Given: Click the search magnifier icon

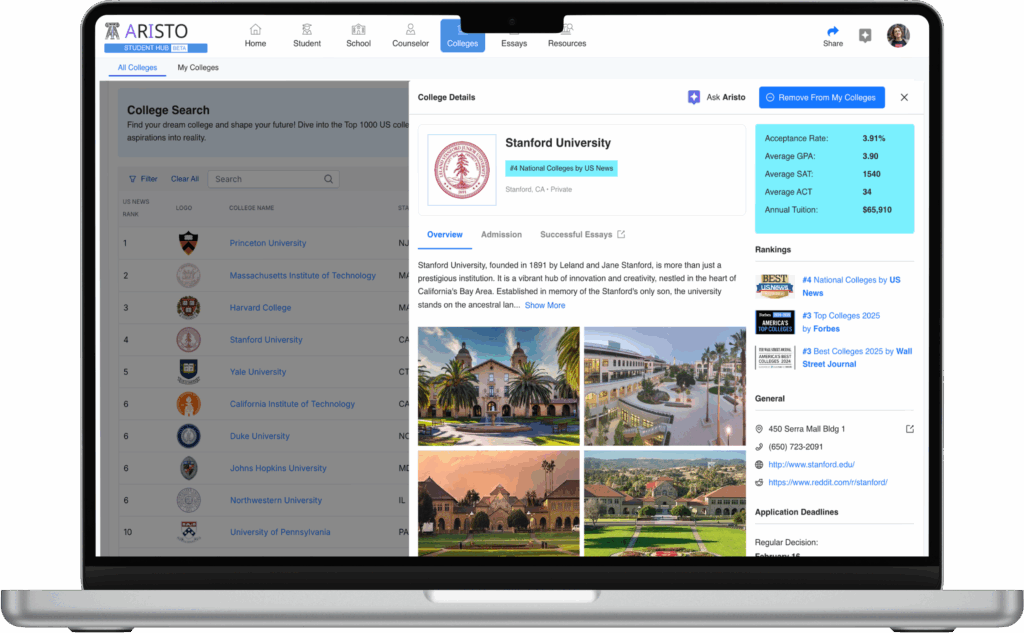Looking at the screenshot, I should 328,179.
